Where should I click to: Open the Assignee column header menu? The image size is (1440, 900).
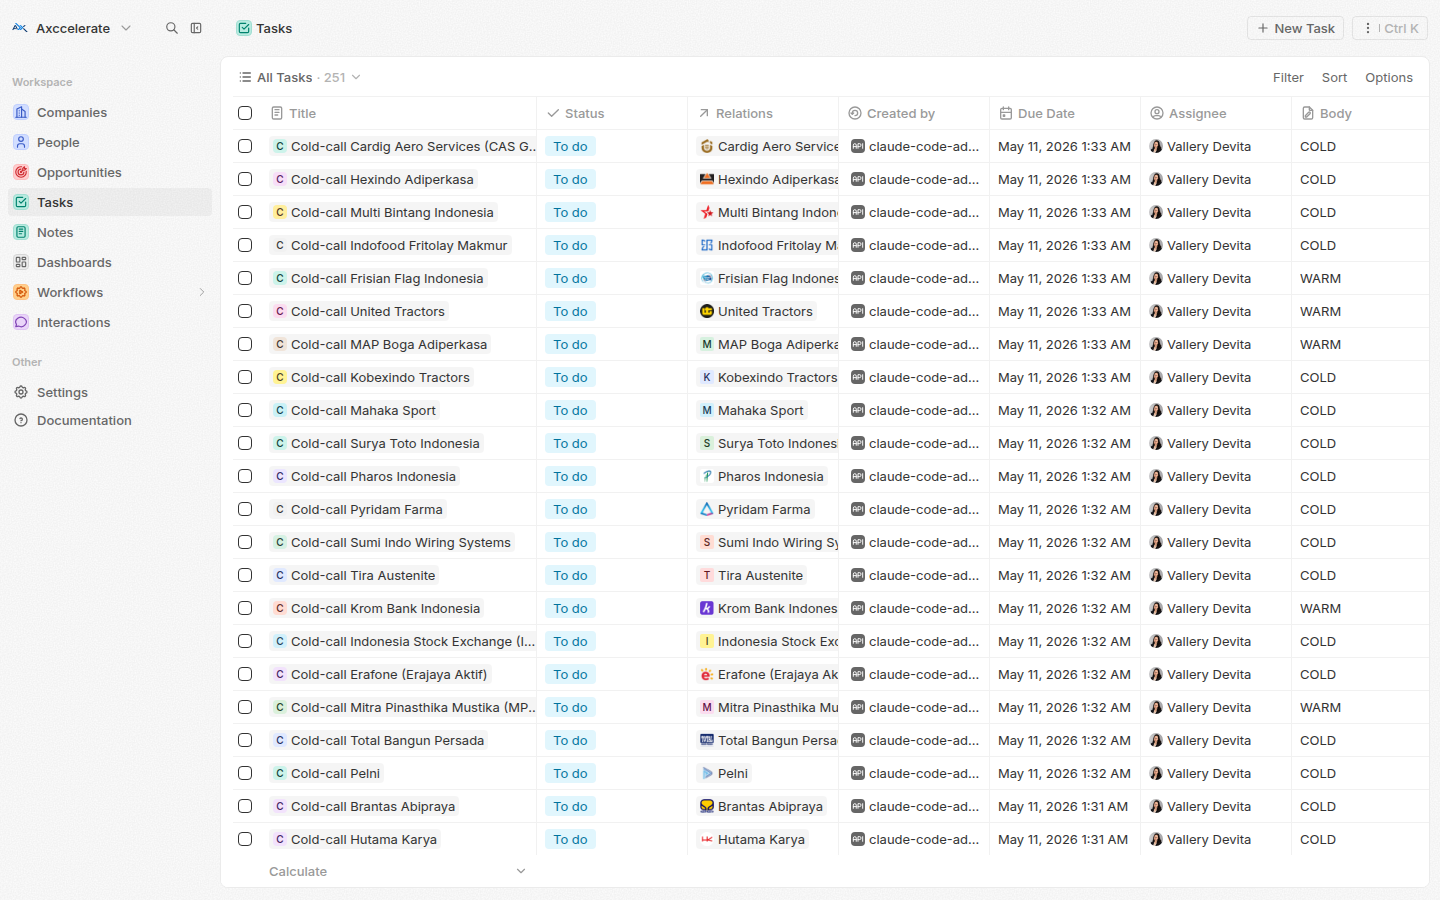click(x=1216, y=113)
